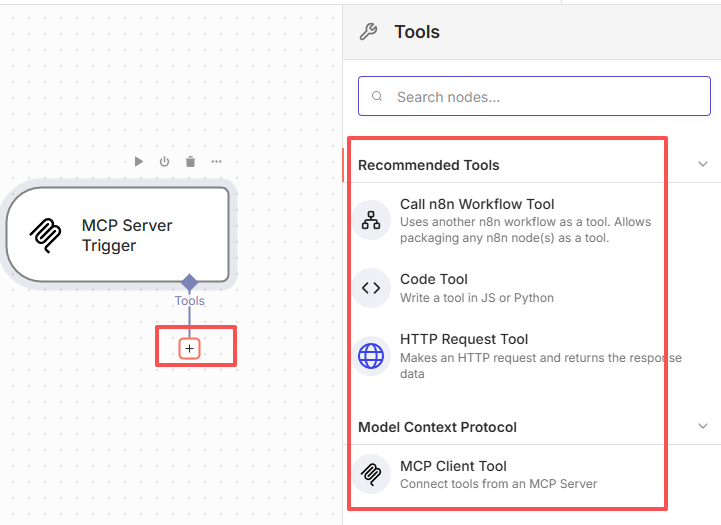Choose the Code Tool label
Image resolution: width=721 pixels, height=525 pixels.
tap(434, 279)
